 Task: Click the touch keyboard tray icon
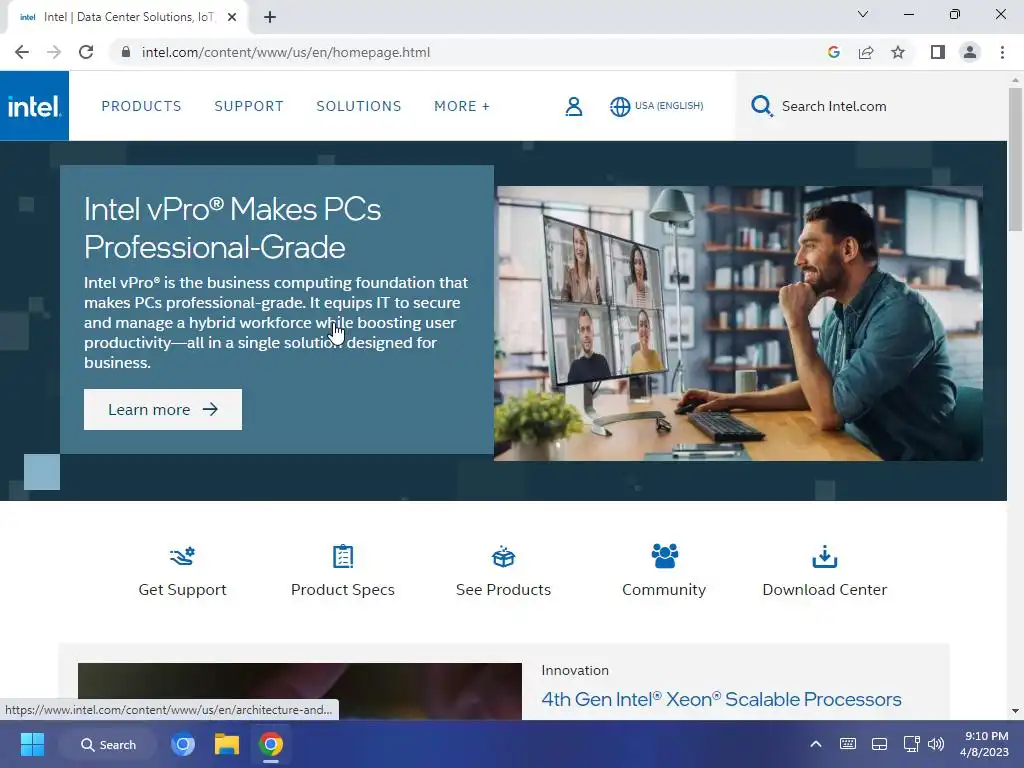click(848, 744)
